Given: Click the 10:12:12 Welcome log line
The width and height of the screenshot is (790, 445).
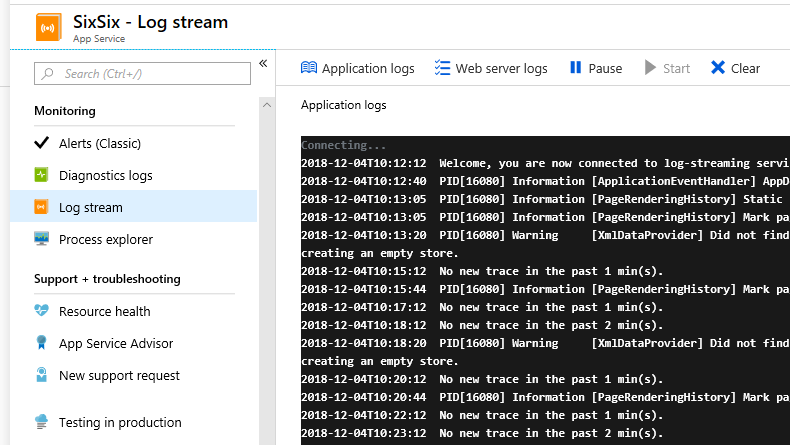Looking at the screenshot, I should [545, 163].
